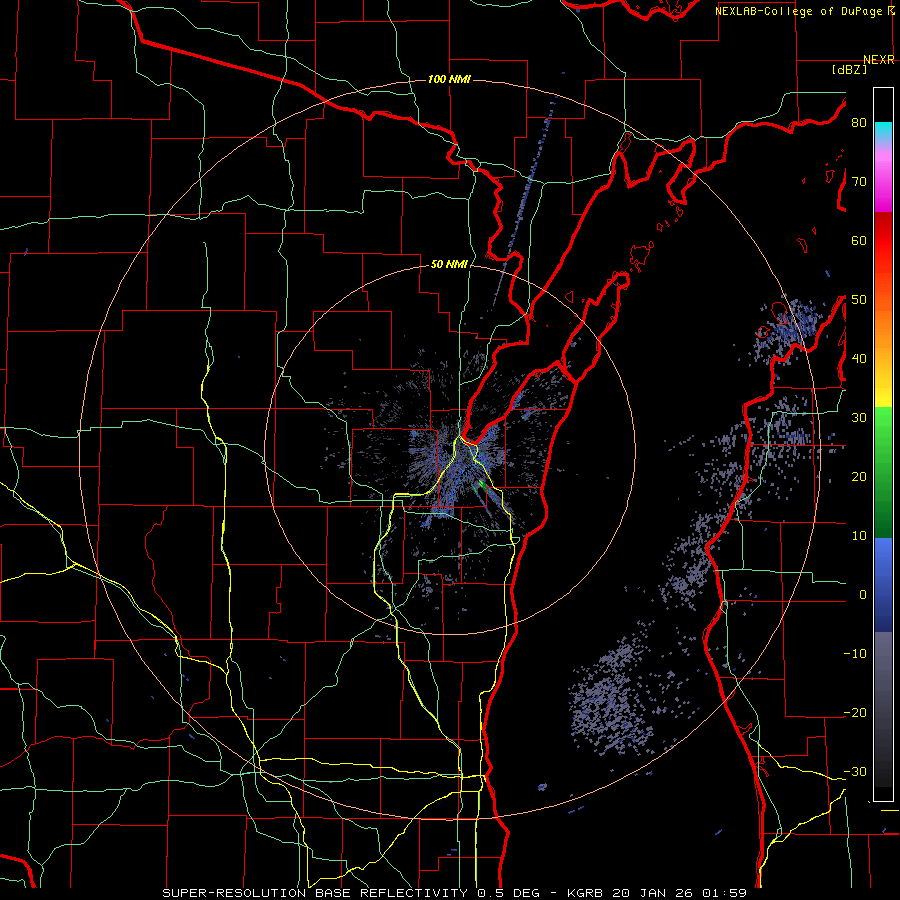The image size is (900, 900).
Task: Click the cyan top band of color bar
Action: click(x=883, y=131)
